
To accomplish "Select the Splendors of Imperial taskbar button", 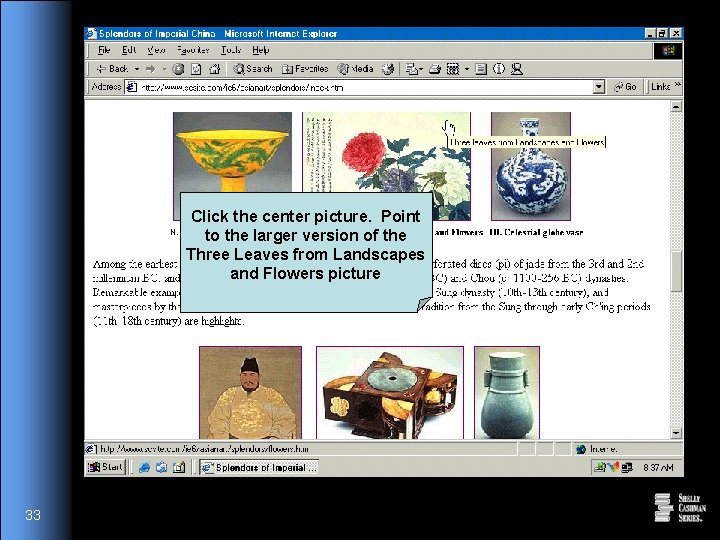I will pyautogui.click(x=259, y=467).
